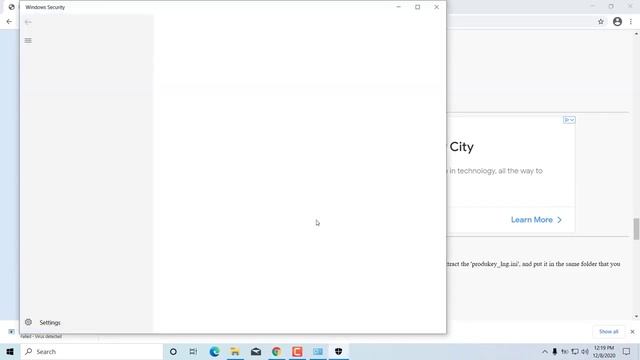Screen dimensions: 640x360
Task: Open the AdChoices icon on the ad
Action: pyautogui.click(x=569, y=120)
